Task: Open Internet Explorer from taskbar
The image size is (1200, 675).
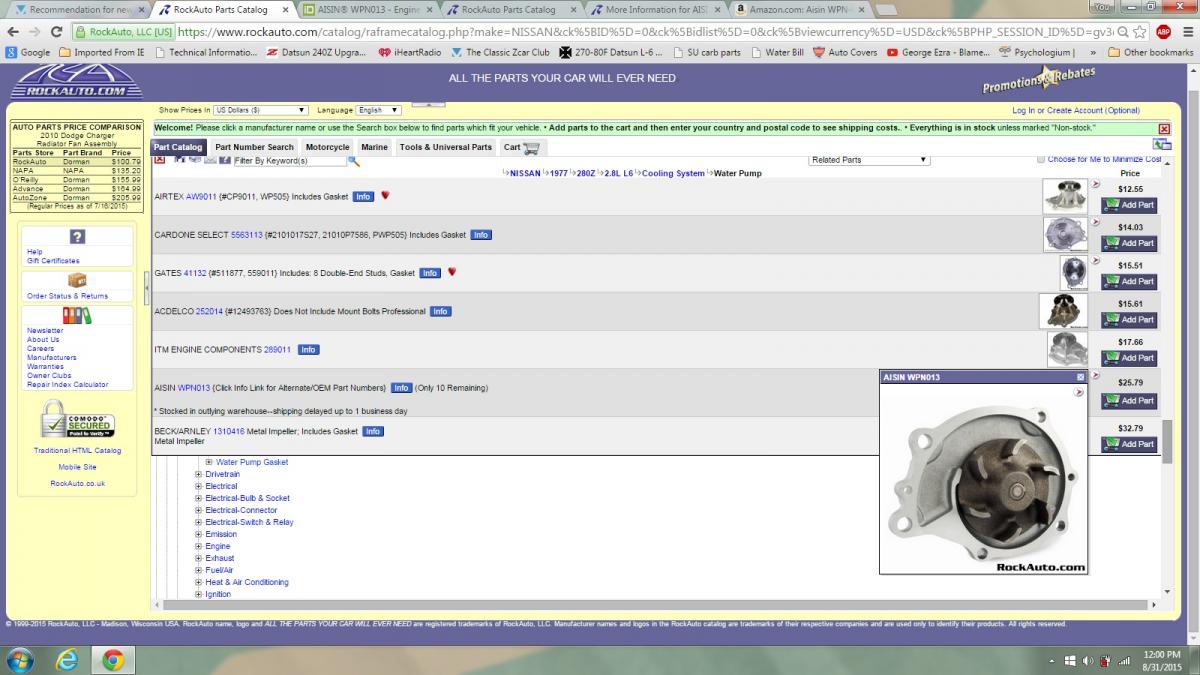Action: coord(67,660)
